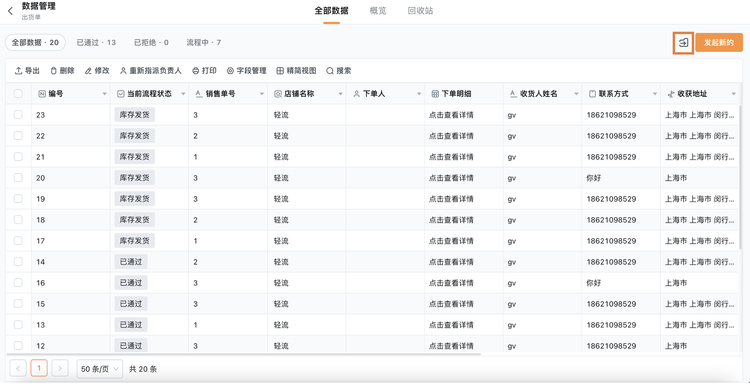Screen dimensions: 750x384
Task: Toggle the select-all header checkbox
Action: pyautogui.click(x=18, y=94)
